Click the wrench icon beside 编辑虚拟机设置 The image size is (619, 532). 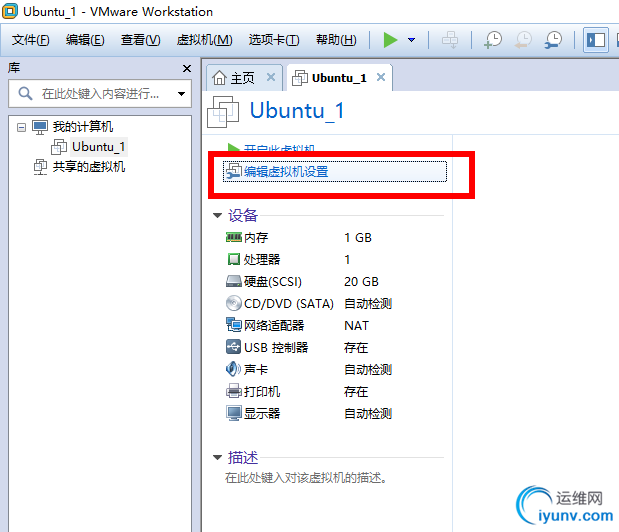(x=233, y=172)
